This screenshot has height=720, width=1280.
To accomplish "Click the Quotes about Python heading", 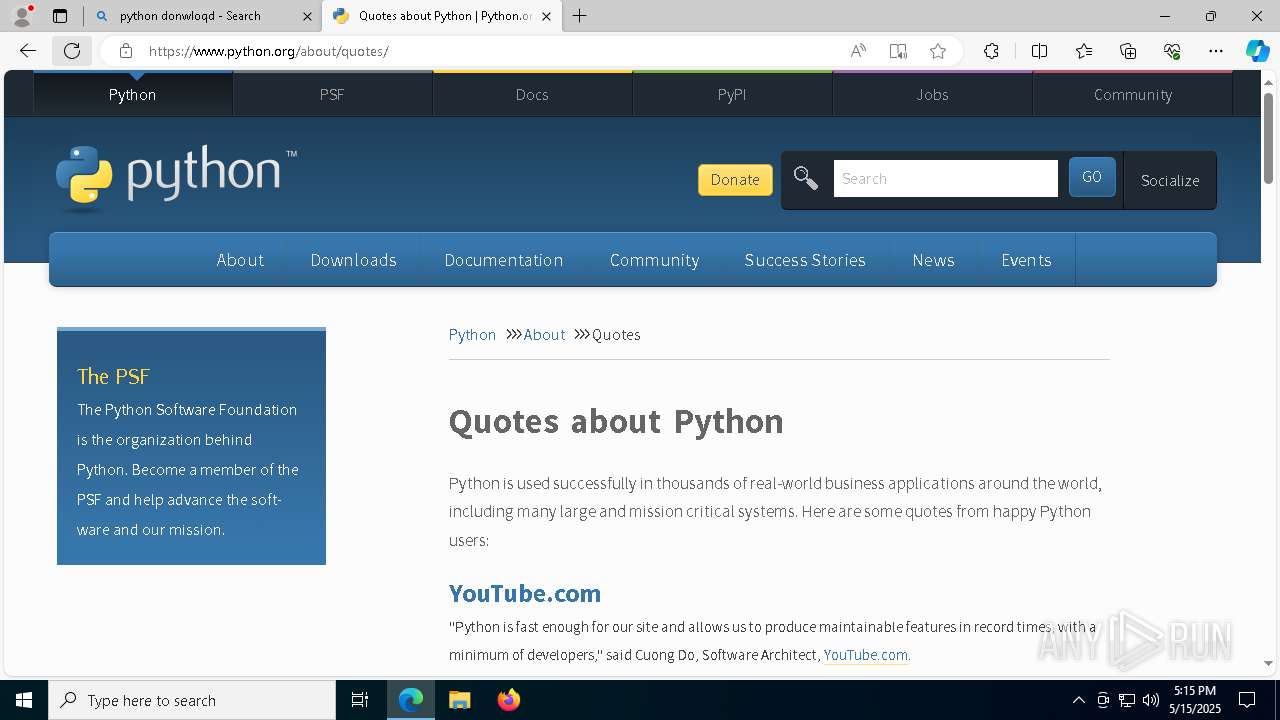I will pos(616,421).
